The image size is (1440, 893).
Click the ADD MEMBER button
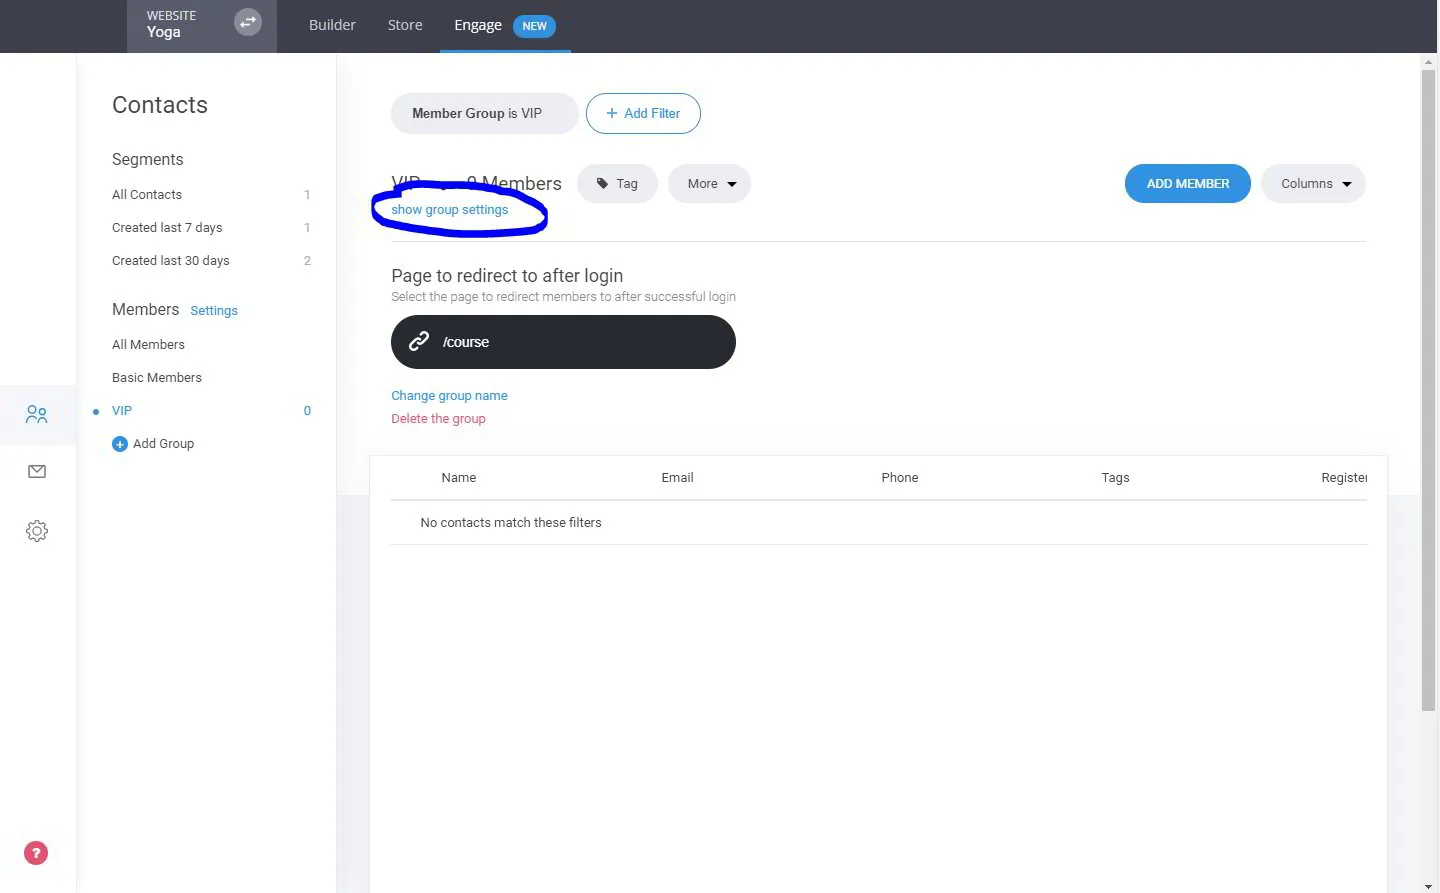(1187, 183)
